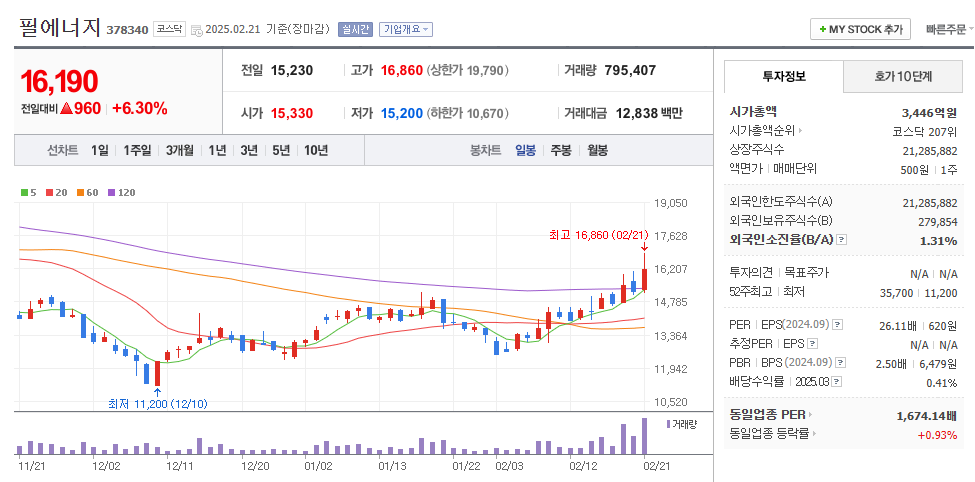975x482 pixels.
Task: Open the 빠른주문 dropdown
Action: coord(950,29)
